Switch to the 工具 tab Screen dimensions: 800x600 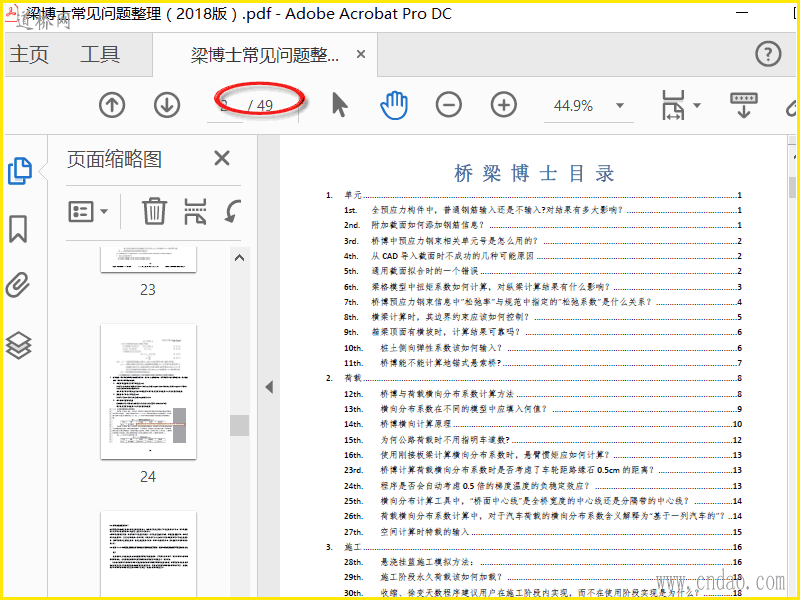pyautogui.click(x=99, y=54)
